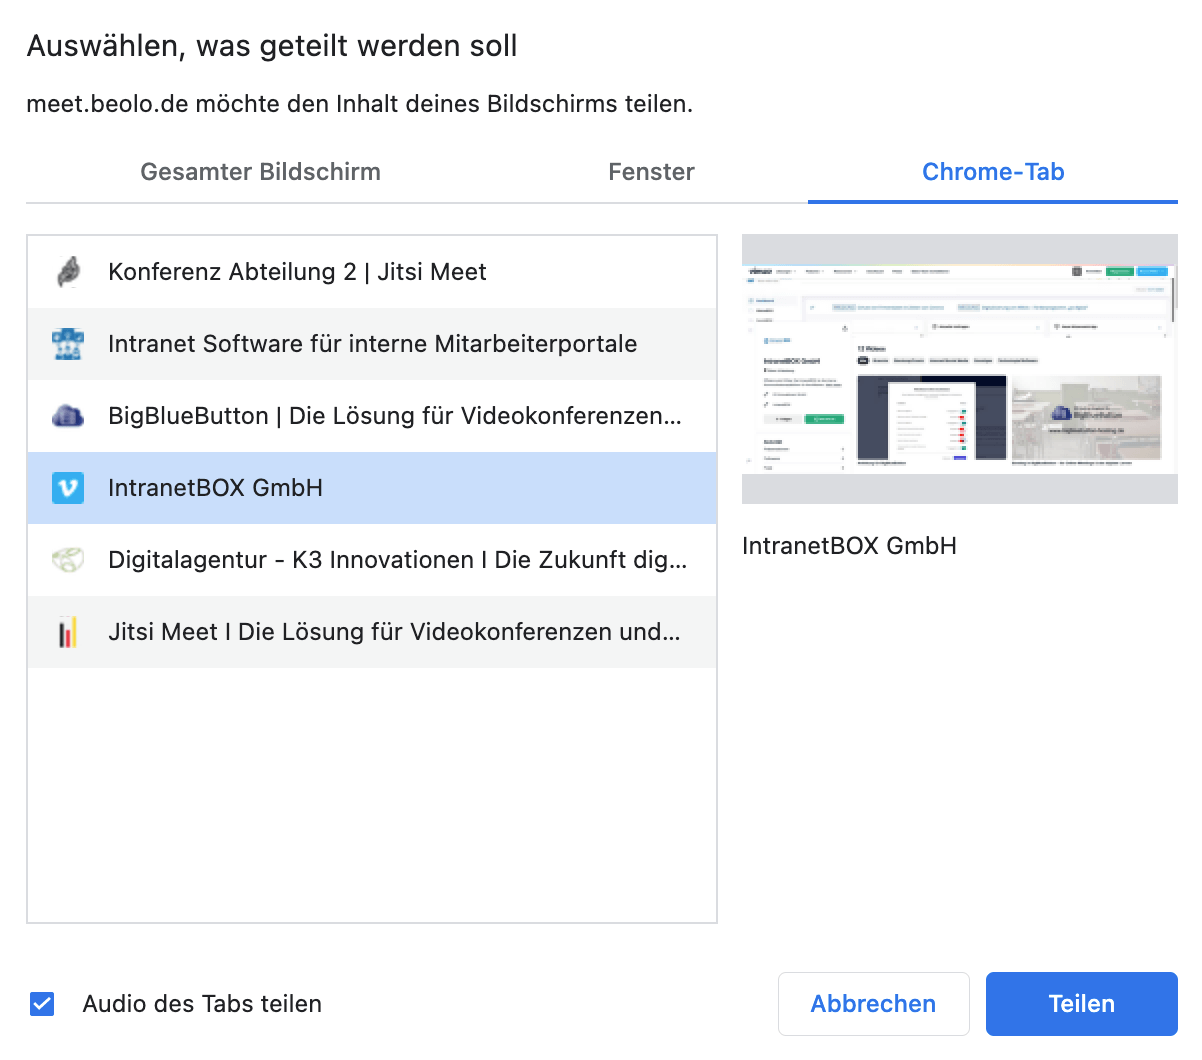Choose Intranet Software für interne Mitarbeiterportale
Image resolution: width=1202 pixels, height=1060 pixels.
(372, 344)
